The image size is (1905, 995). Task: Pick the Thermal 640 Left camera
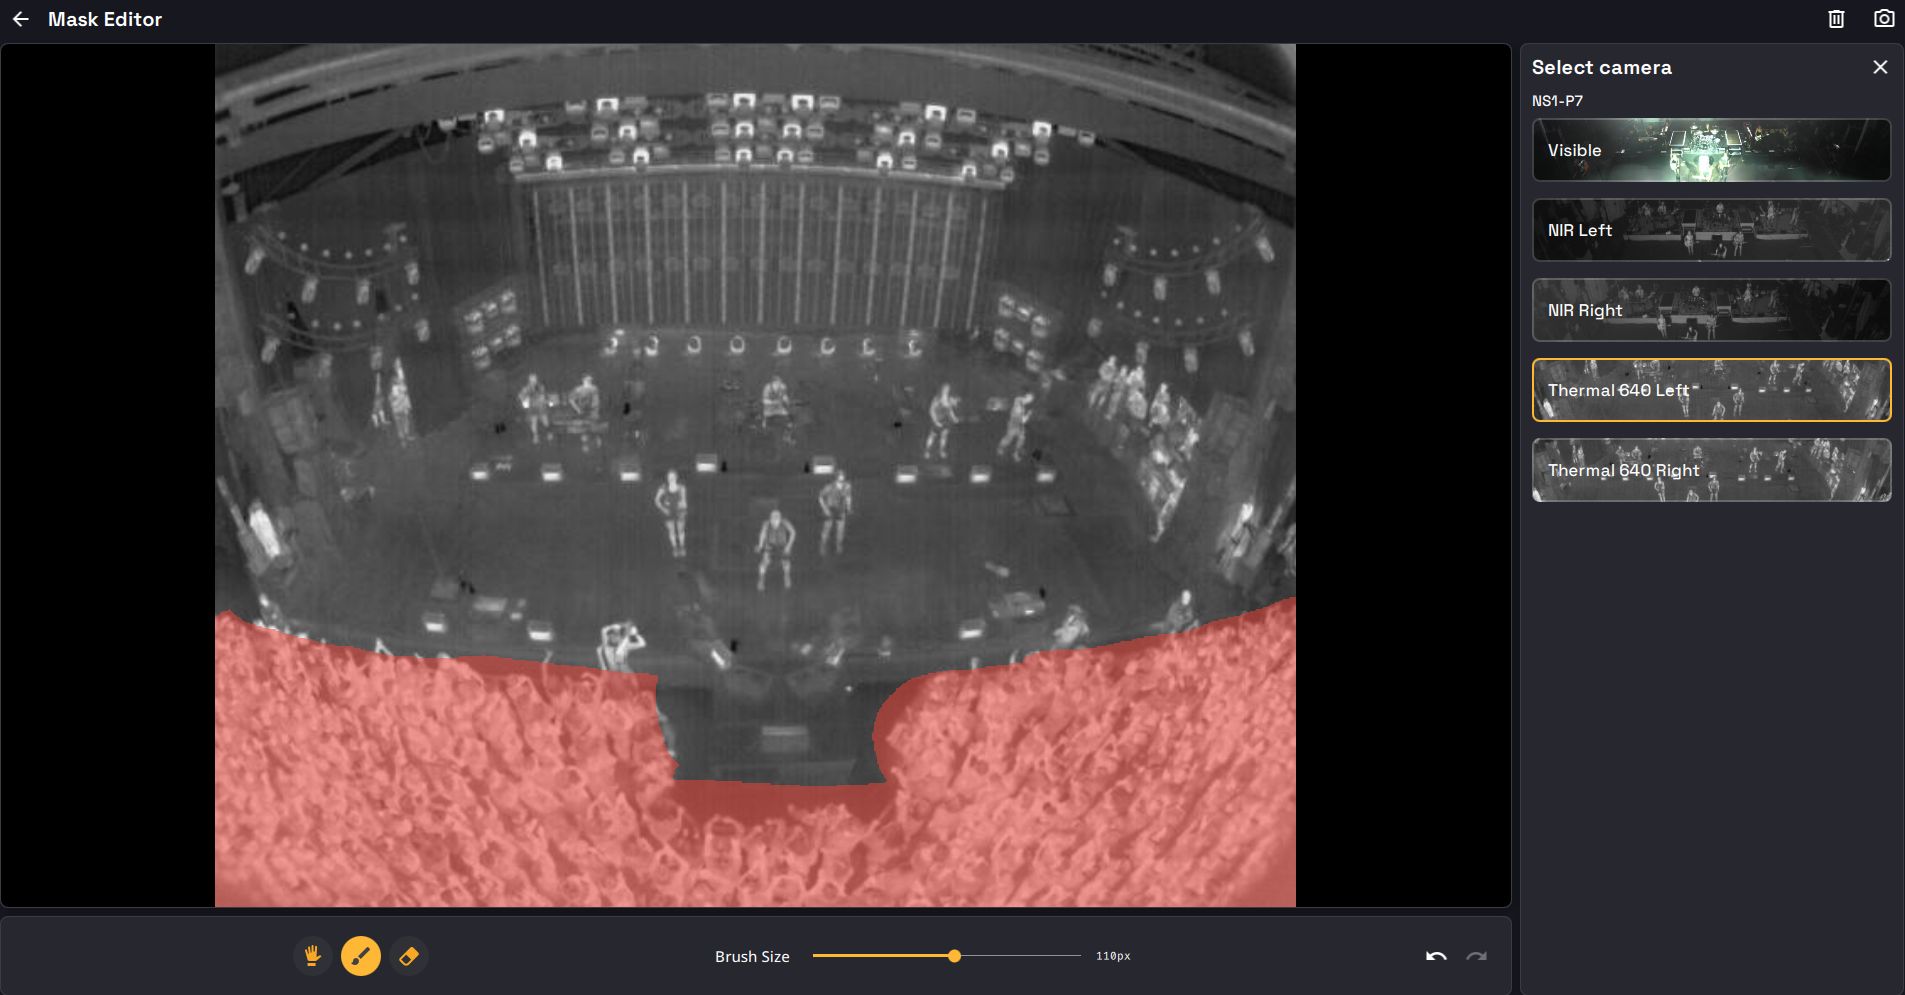[x=1711, y=390]
